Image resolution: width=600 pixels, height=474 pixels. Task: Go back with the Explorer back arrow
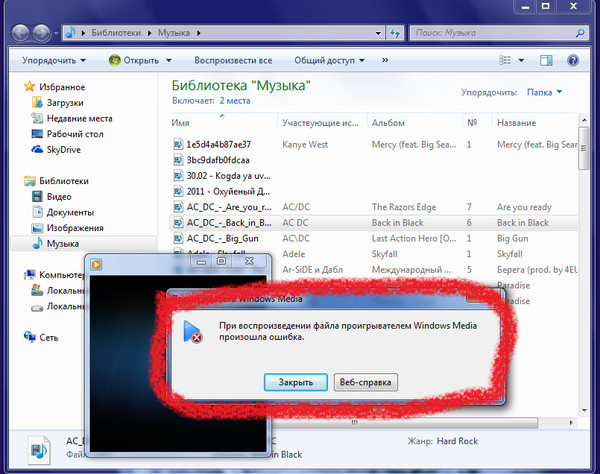pos(20,33)
